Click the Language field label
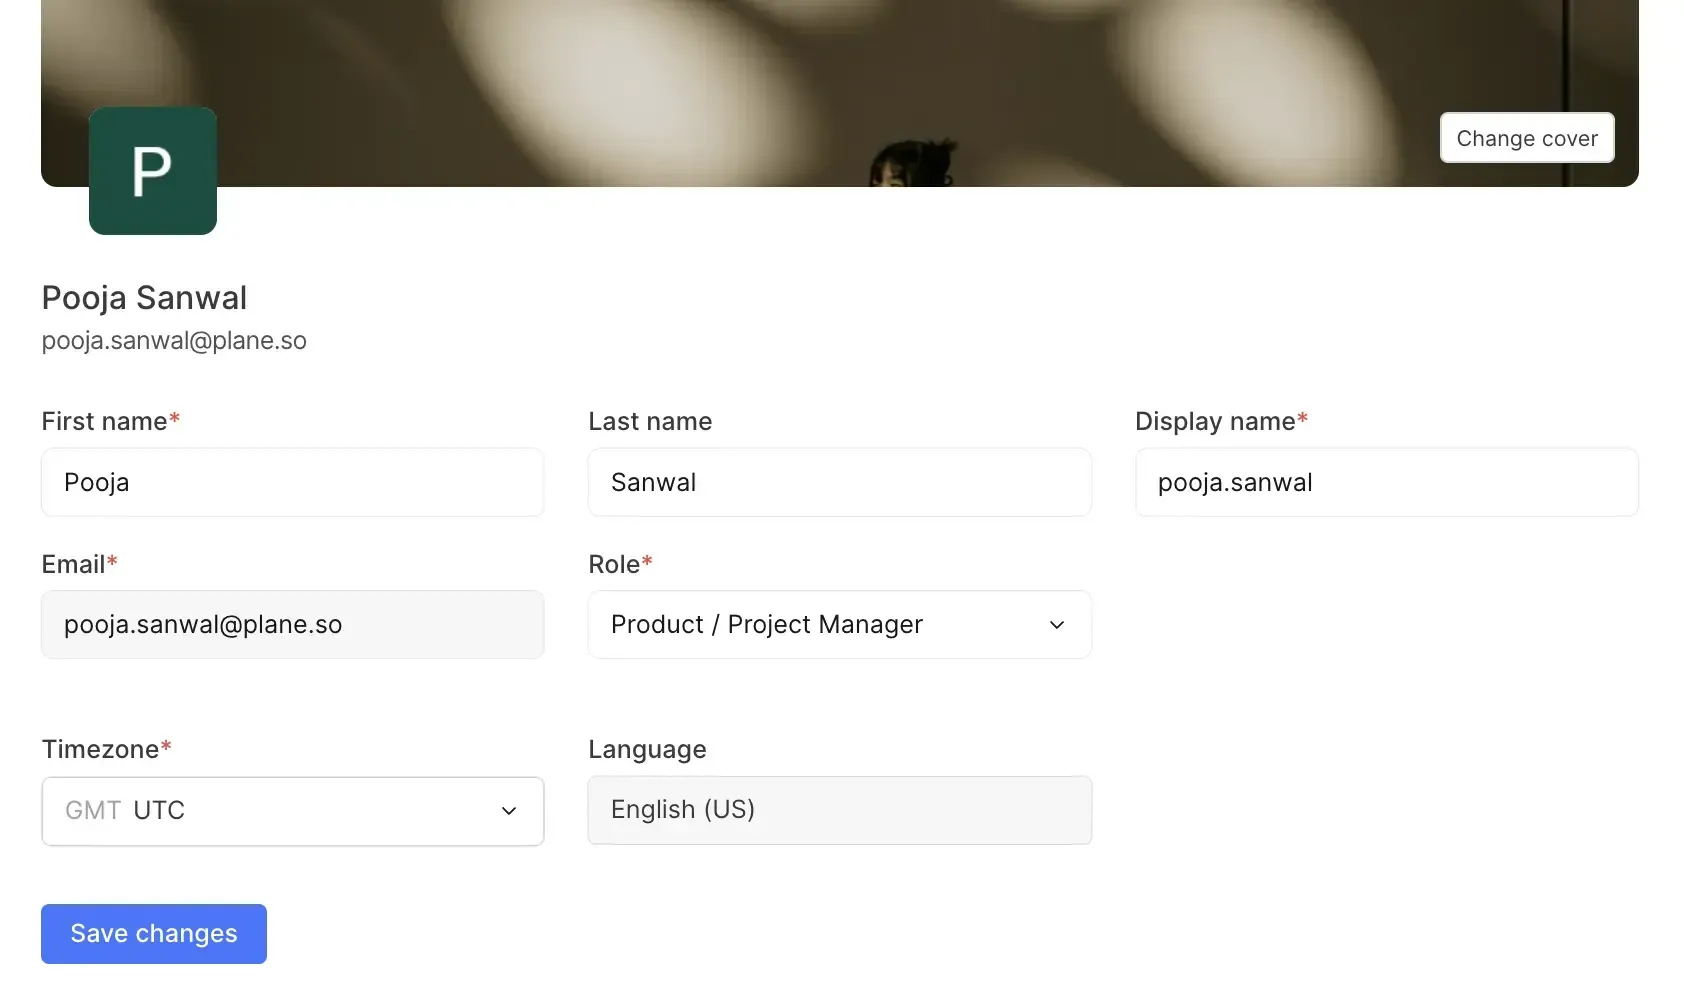This screenshot has width=1684, height=1008. coord(646,749)
